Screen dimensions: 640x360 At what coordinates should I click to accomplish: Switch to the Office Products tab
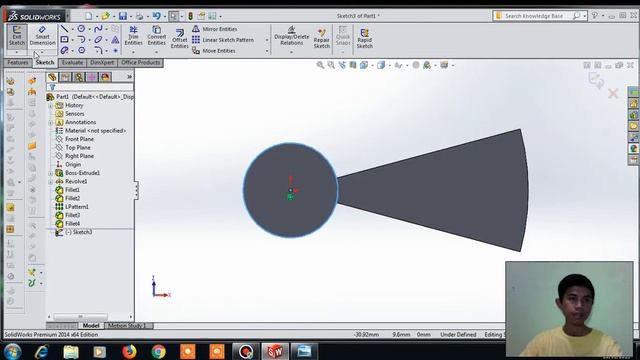[140, 62]
